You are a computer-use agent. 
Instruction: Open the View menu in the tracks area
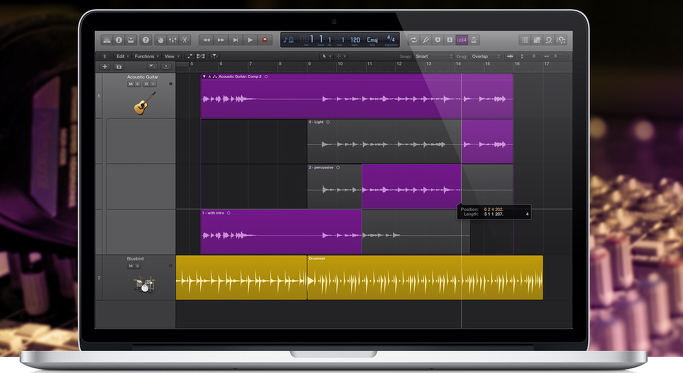[x=171, y=56]
